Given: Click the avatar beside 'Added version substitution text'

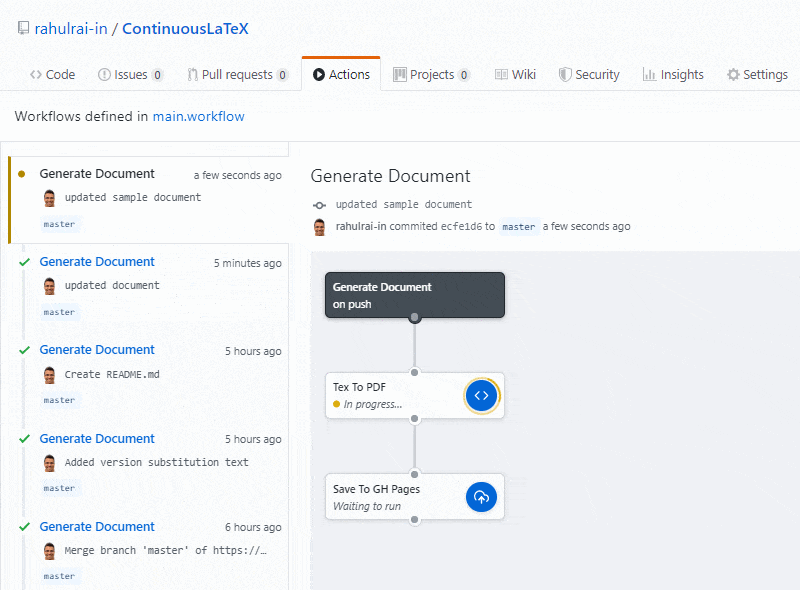Looking at the screenshot, I should pos(49,463).
